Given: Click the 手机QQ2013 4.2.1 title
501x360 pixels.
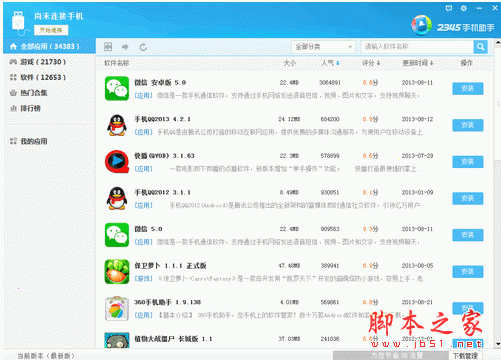Looking at the screenshot, I should tap(162, 119).
